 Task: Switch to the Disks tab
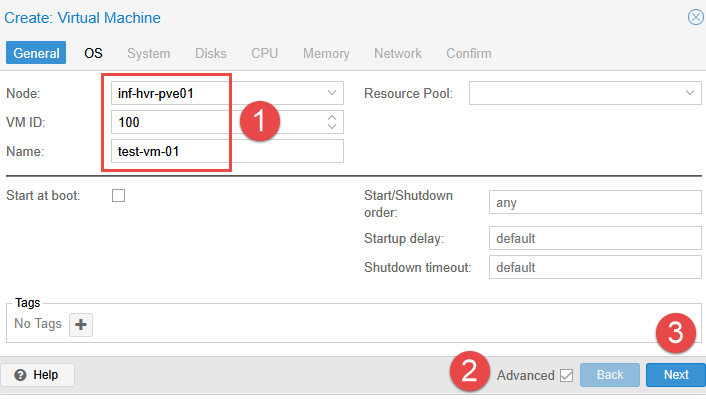(x=211, y=53)
